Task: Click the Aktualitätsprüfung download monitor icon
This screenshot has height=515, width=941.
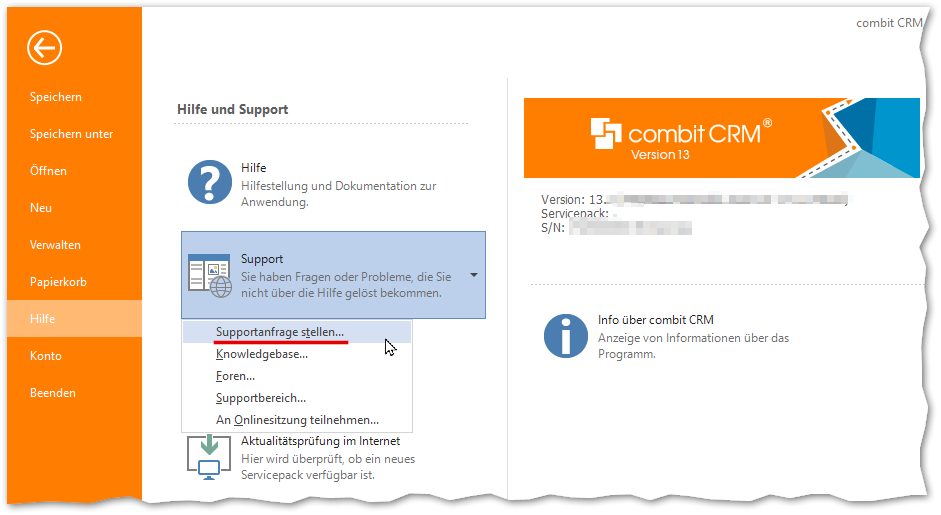Action: 210,455
